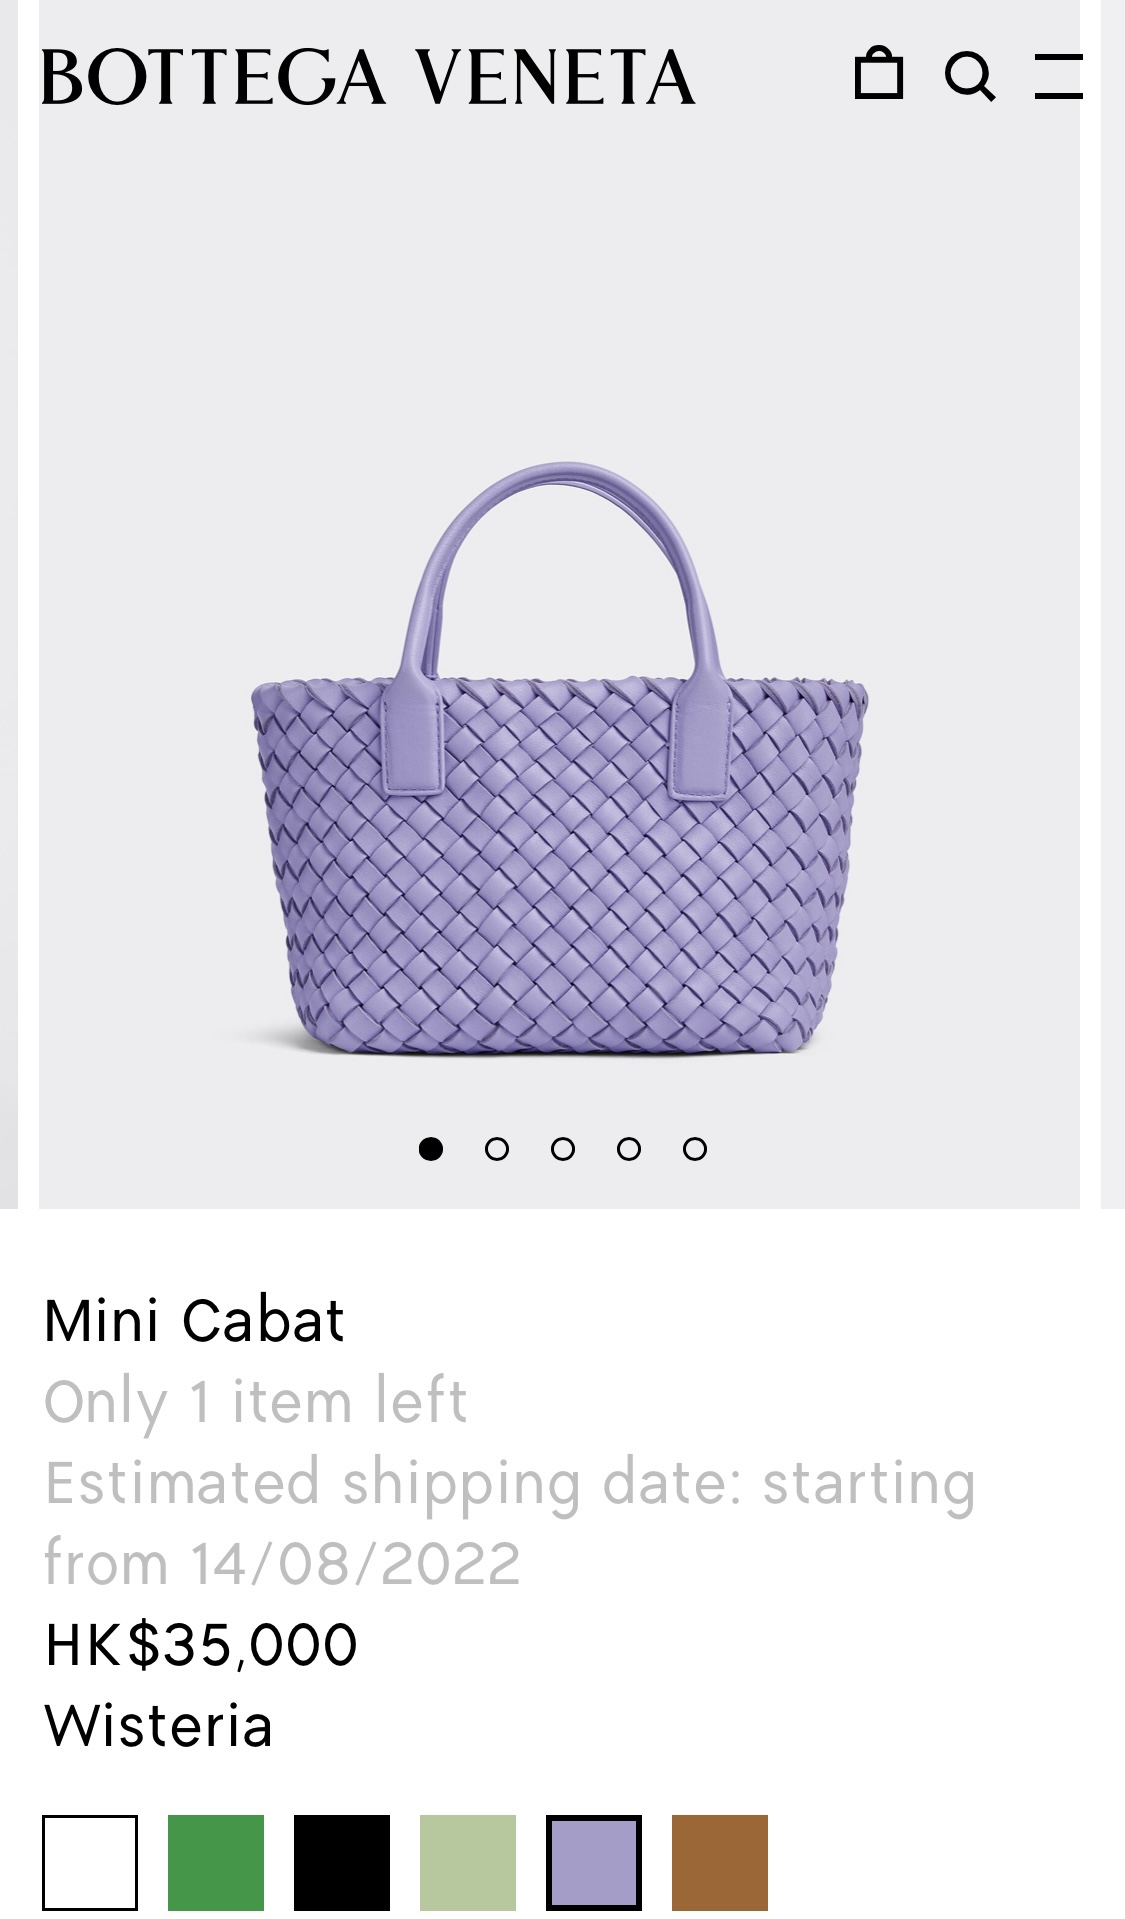Select the last carousel dot
This screenshot has height=1919, width=1125.
[x=694, y=1149]
